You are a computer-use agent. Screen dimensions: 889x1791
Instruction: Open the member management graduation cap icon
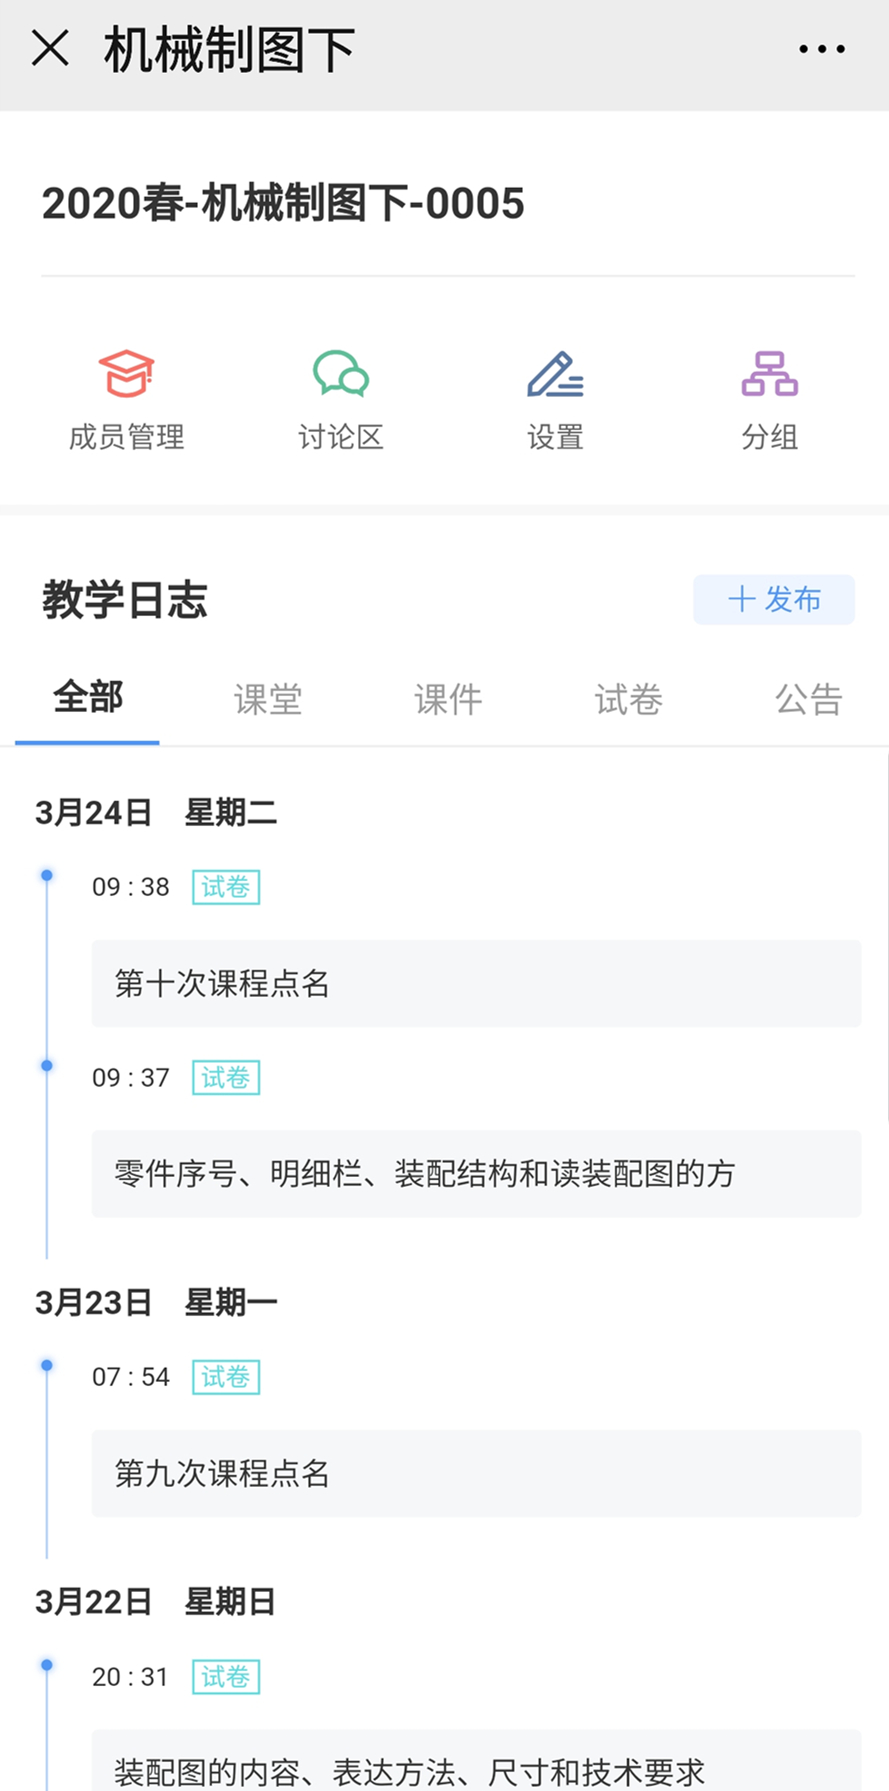click(x=126, y=375)
